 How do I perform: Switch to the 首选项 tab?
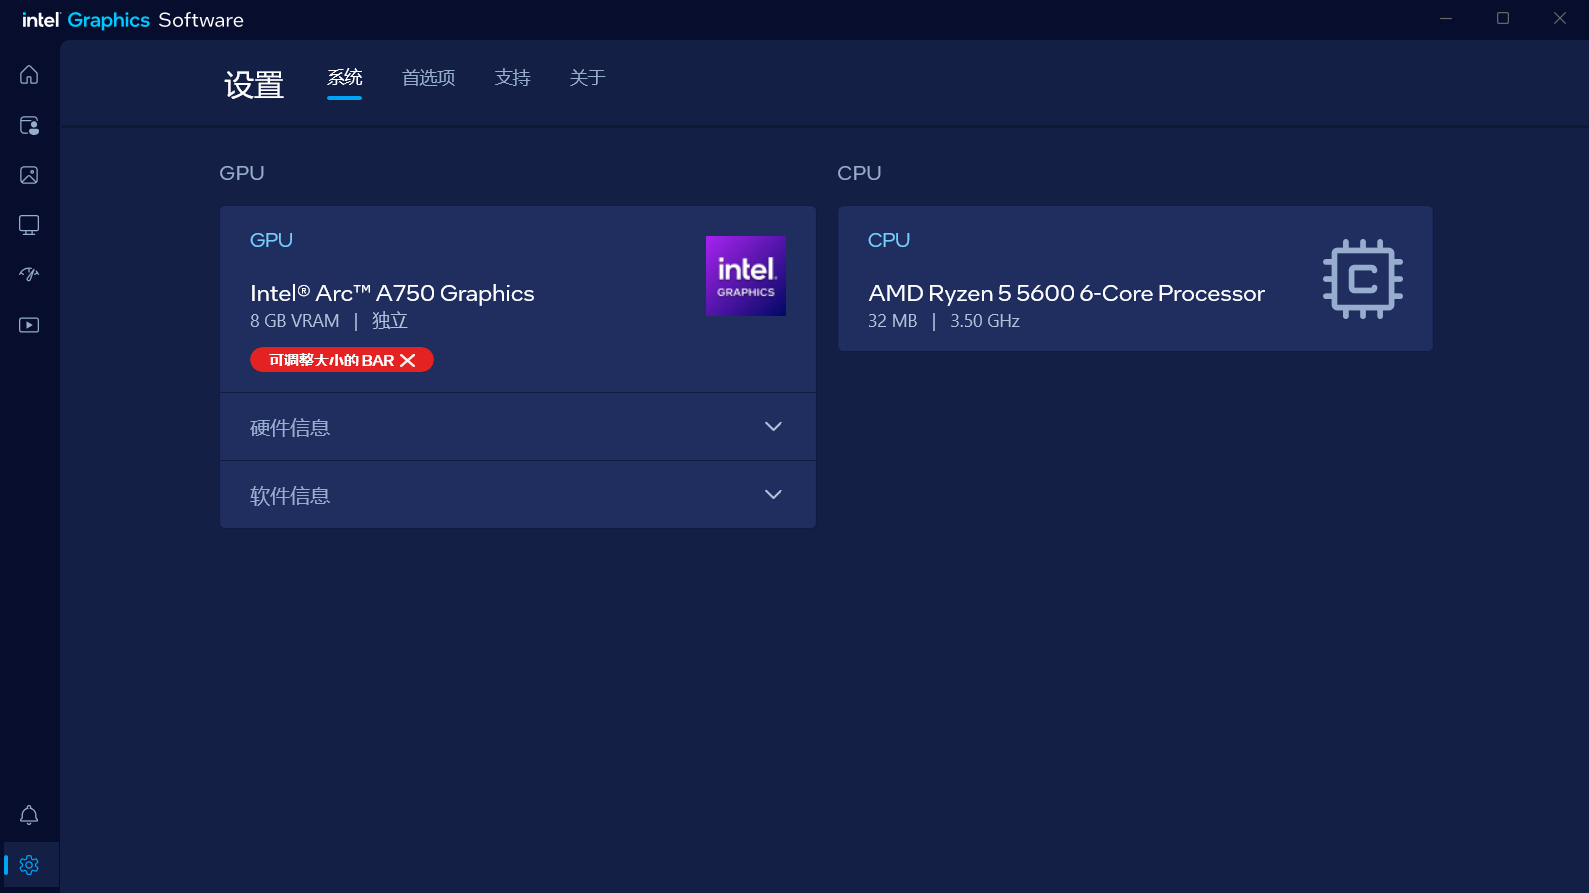coord(428,78)
